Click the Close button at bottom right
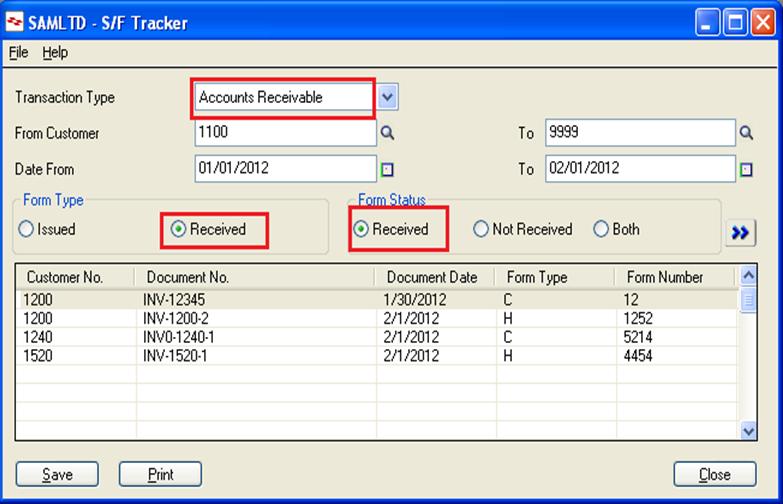This screenshot has height=504, width=783. [715, 474]
